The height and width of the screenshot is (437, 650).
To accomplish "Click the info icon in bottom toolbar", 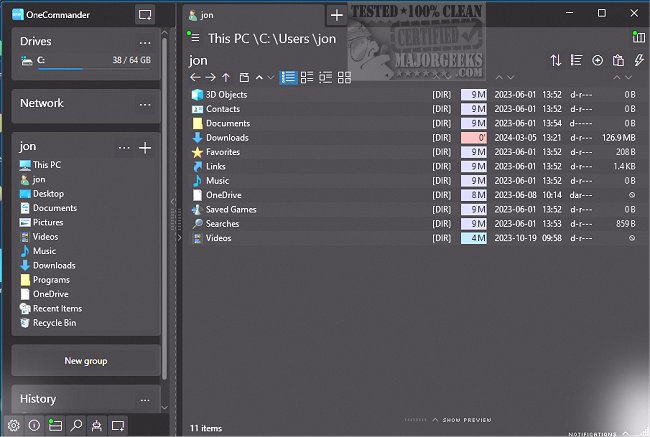I will click(x=34, y=425).
